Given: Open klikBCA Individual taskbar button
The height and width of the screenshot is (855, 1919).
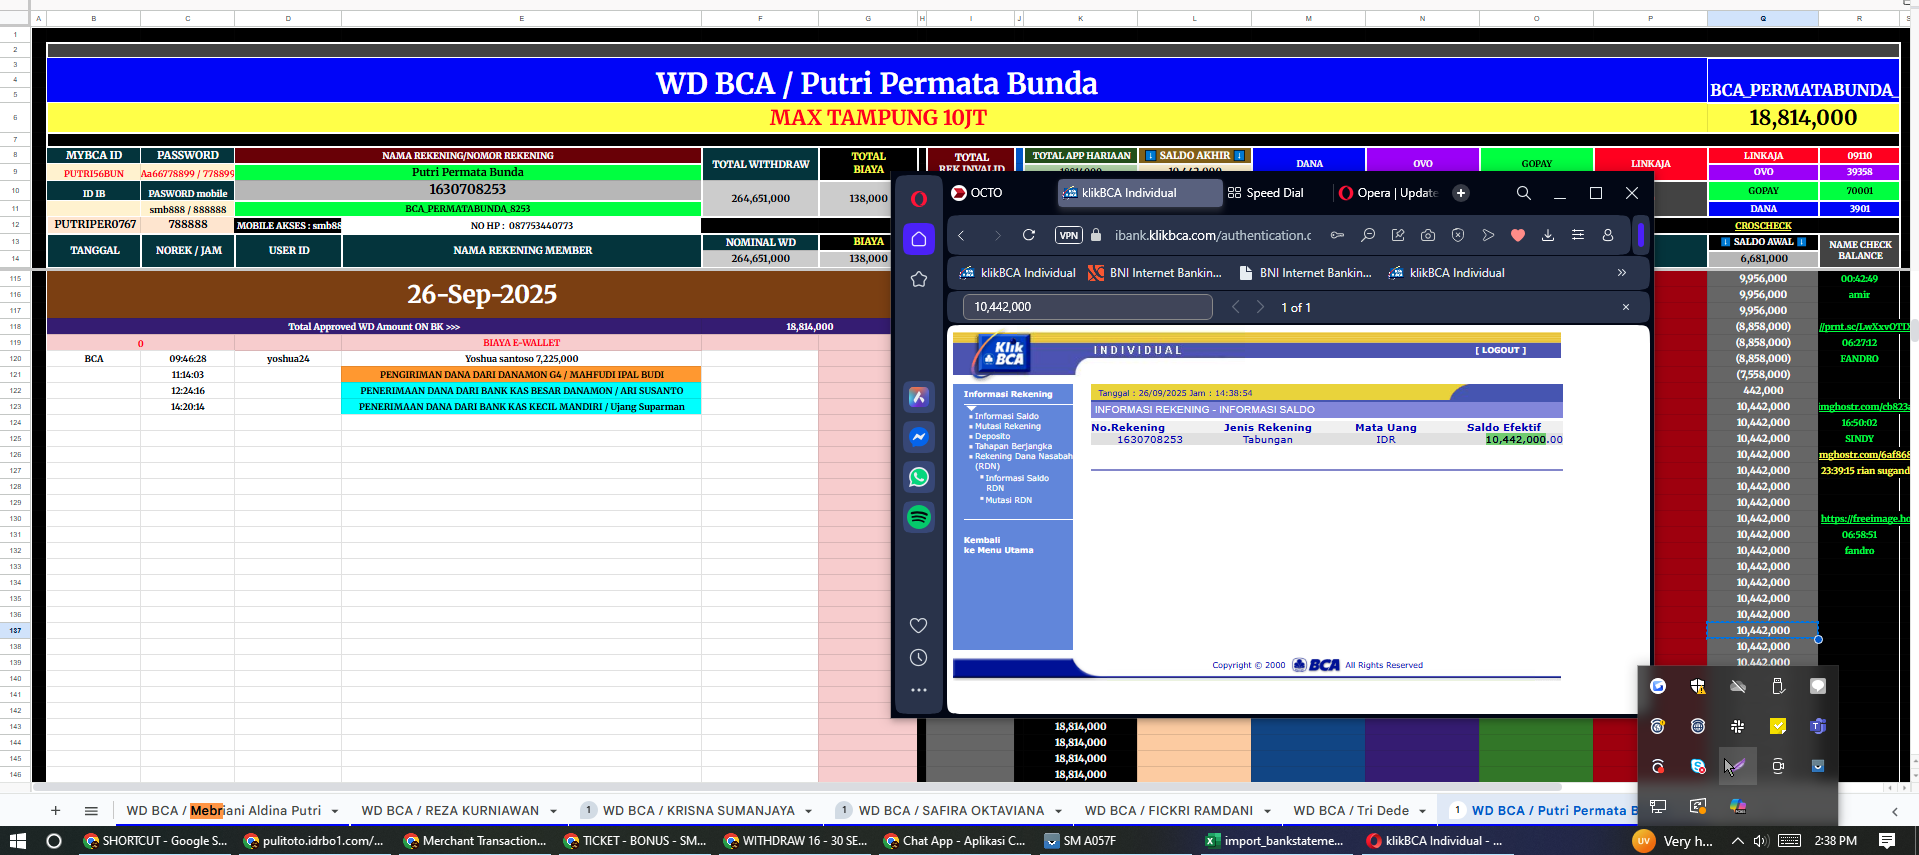Looking at the screenshot, I should pyautogui.click(x=1435, y=841).
